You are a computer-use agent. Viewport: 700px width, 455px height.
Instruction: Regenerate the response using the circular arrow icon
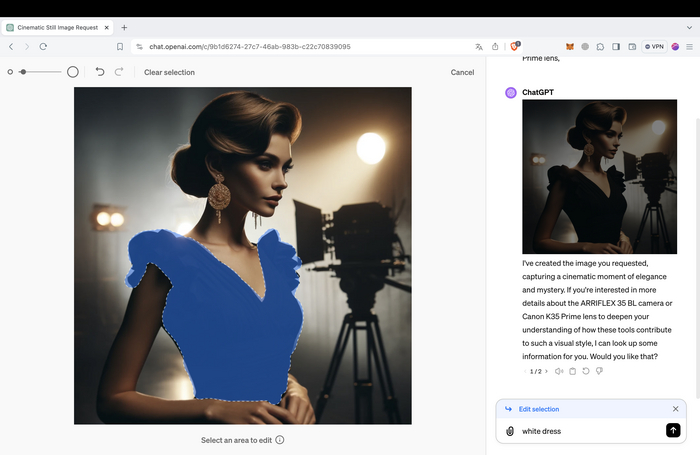coord(585,371)
